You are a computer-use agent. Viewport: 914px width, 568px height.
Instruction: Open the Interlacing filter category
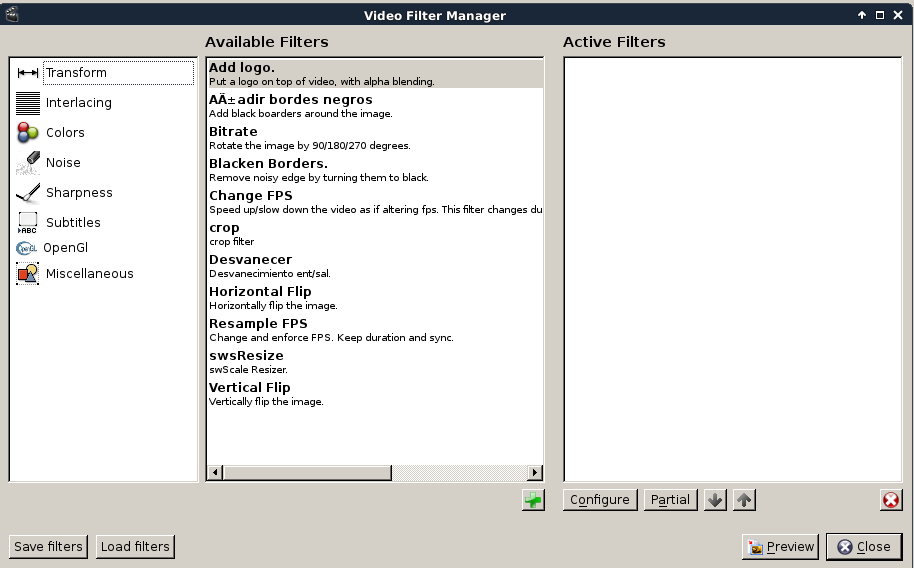point(104,103)
